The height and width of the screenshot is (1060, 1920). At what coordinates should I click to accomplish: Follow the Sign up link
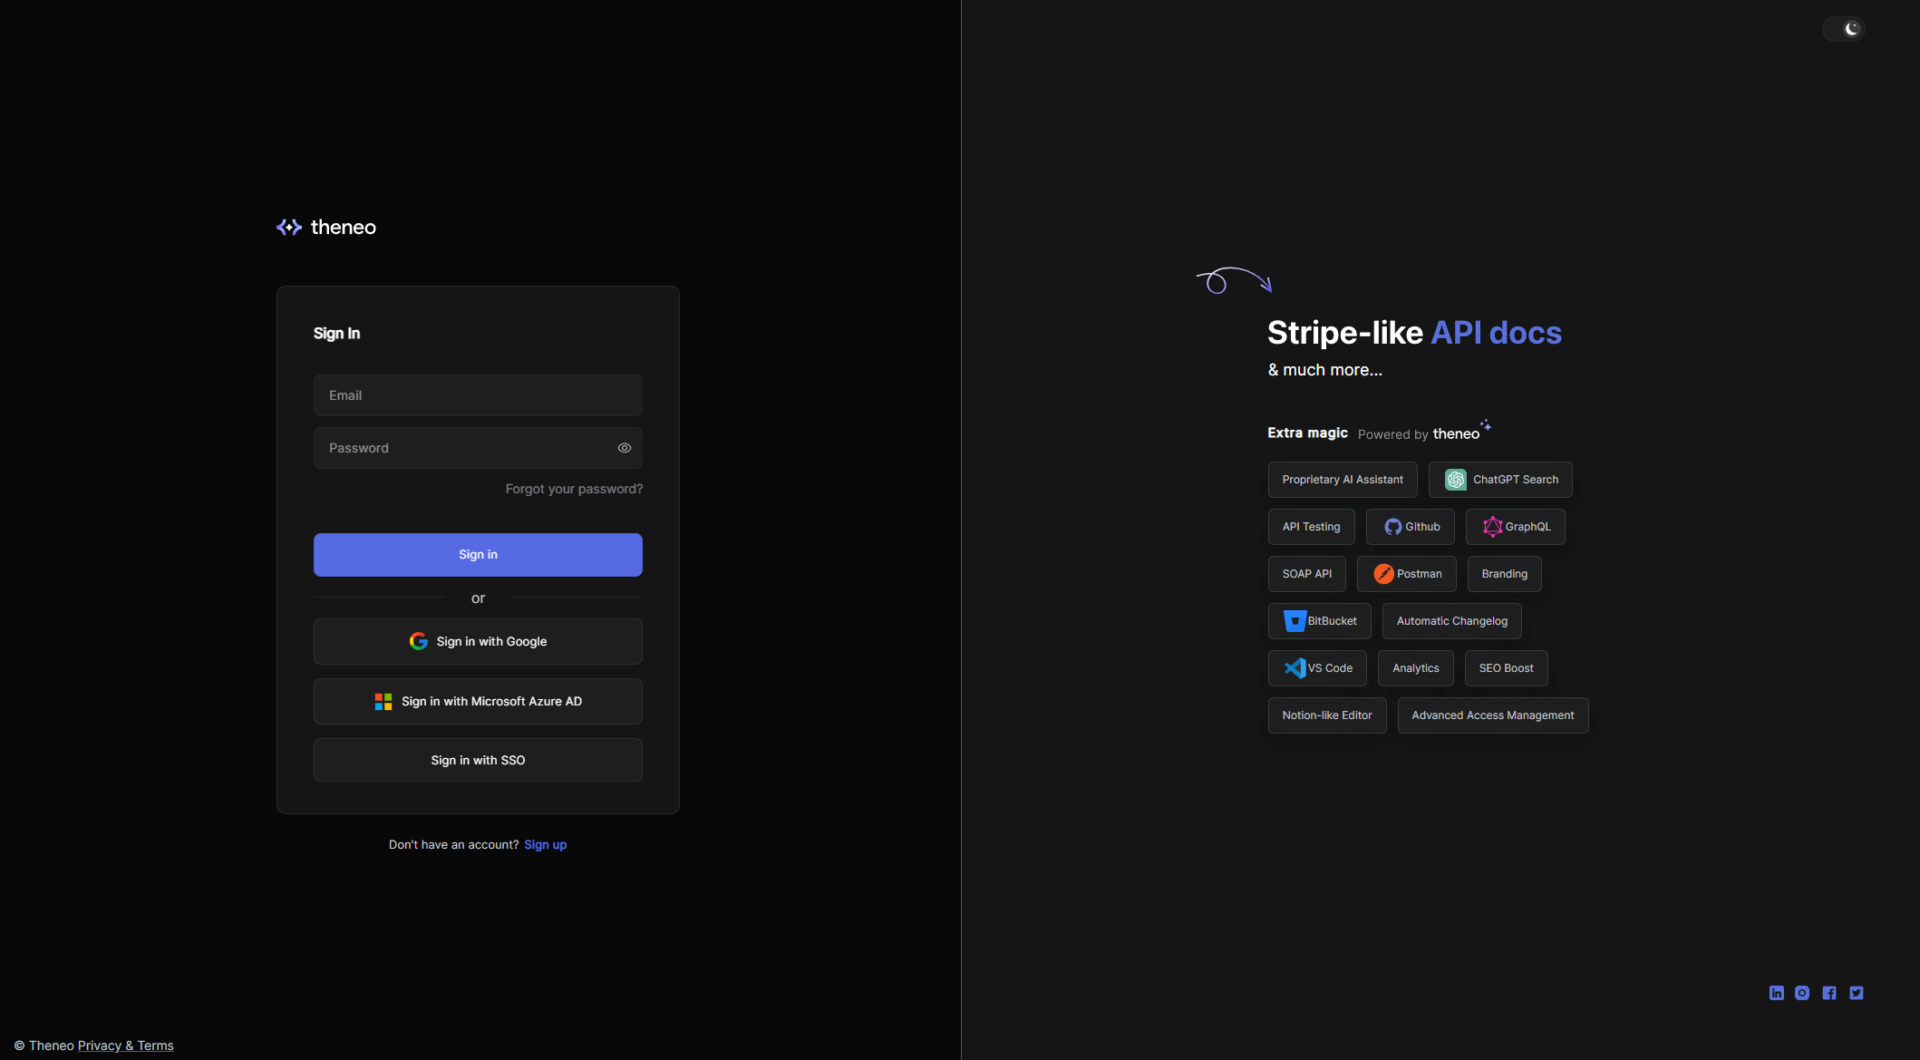click(545, 845)
